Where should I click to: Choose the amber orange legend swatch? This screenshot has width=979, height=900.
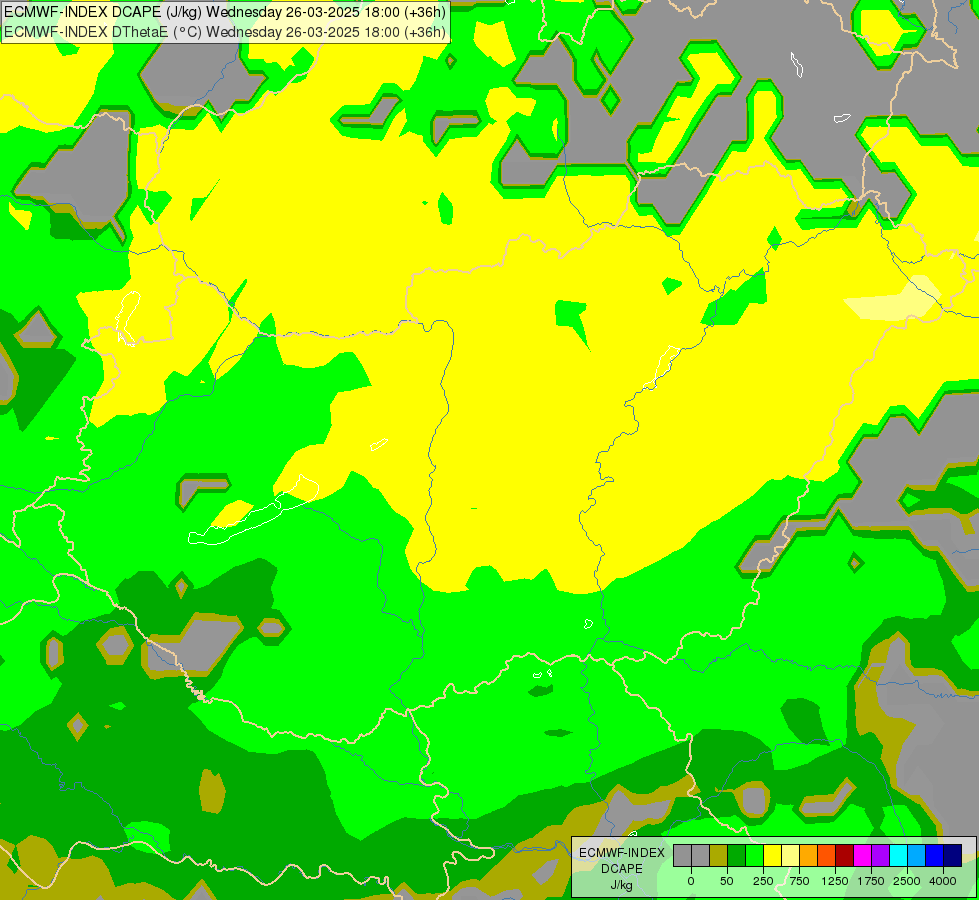click(x=809, y=855)
